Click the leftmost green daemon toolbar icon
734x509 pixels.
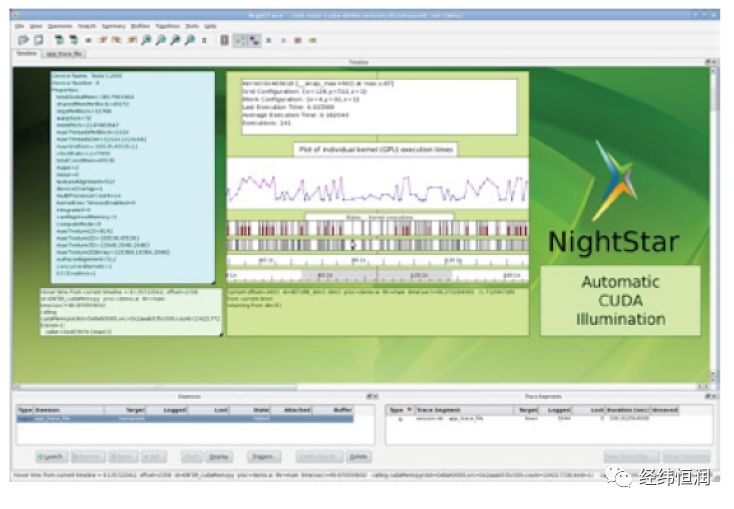click(59, 40)
